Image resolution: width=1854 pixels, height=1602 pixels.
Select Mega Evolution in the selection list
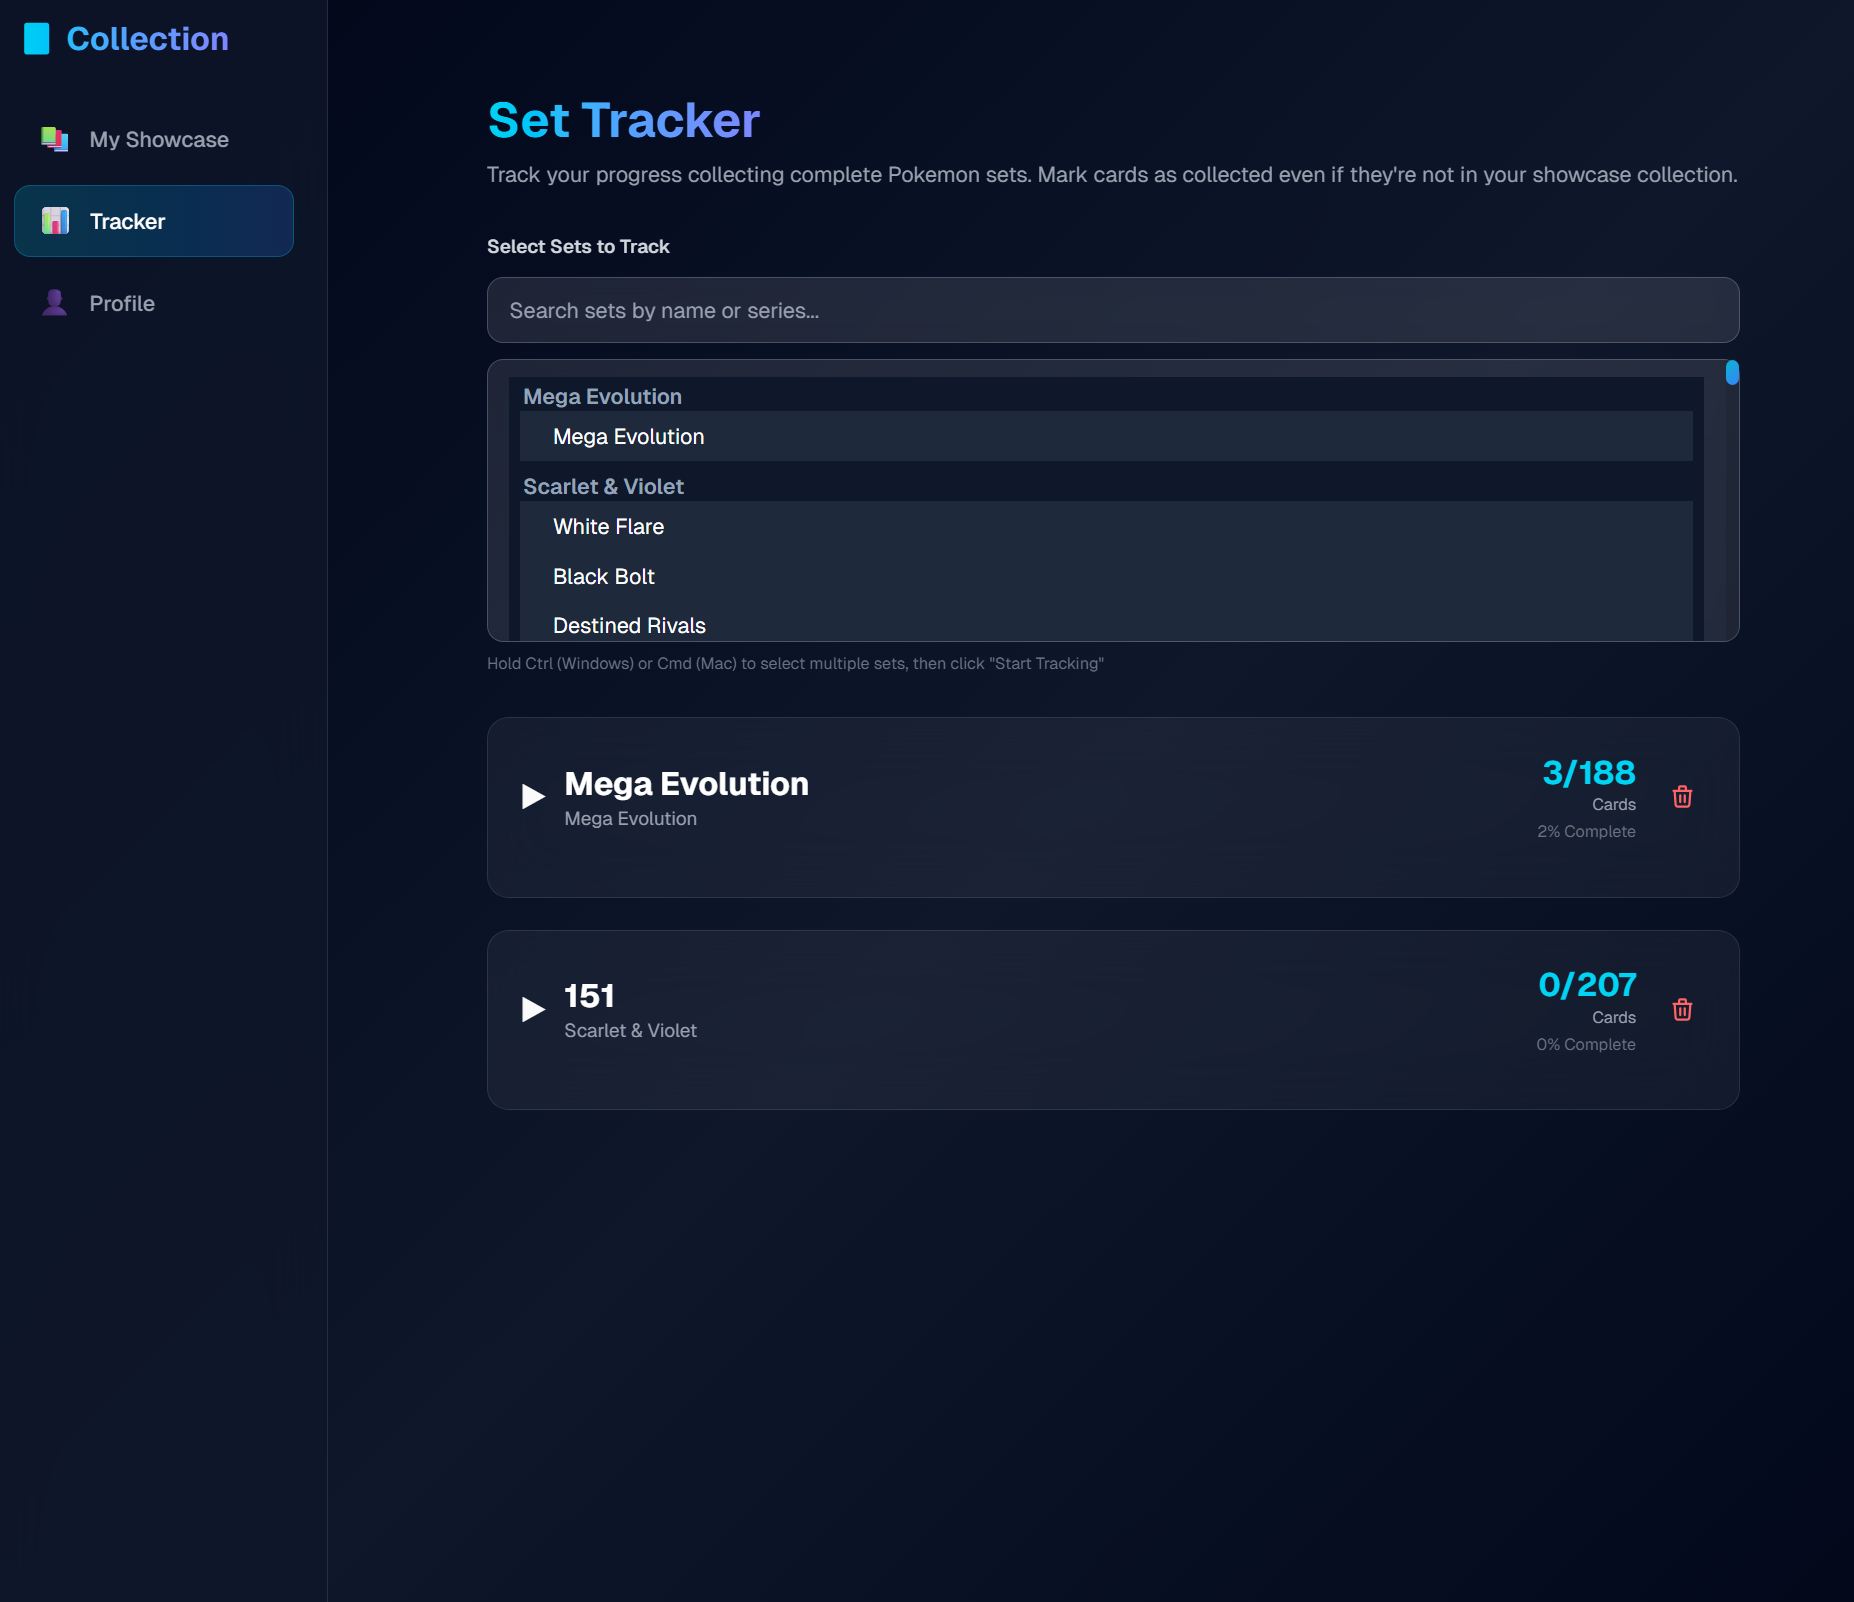628,437
